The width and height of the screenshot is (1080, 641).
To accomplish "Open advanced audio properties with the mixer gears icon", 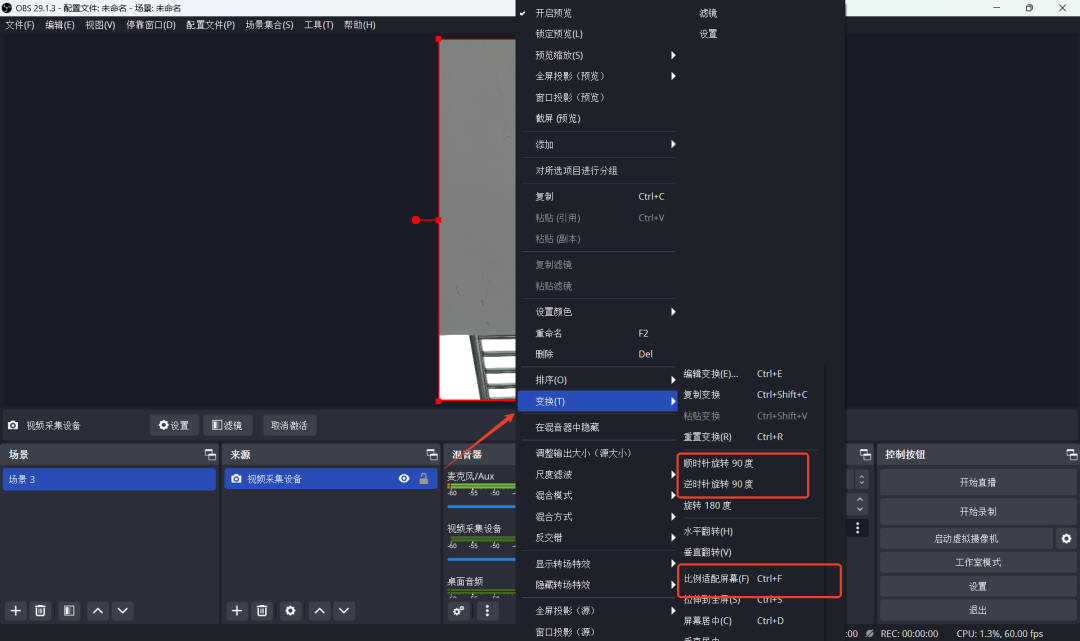I will tap(458, 610).
